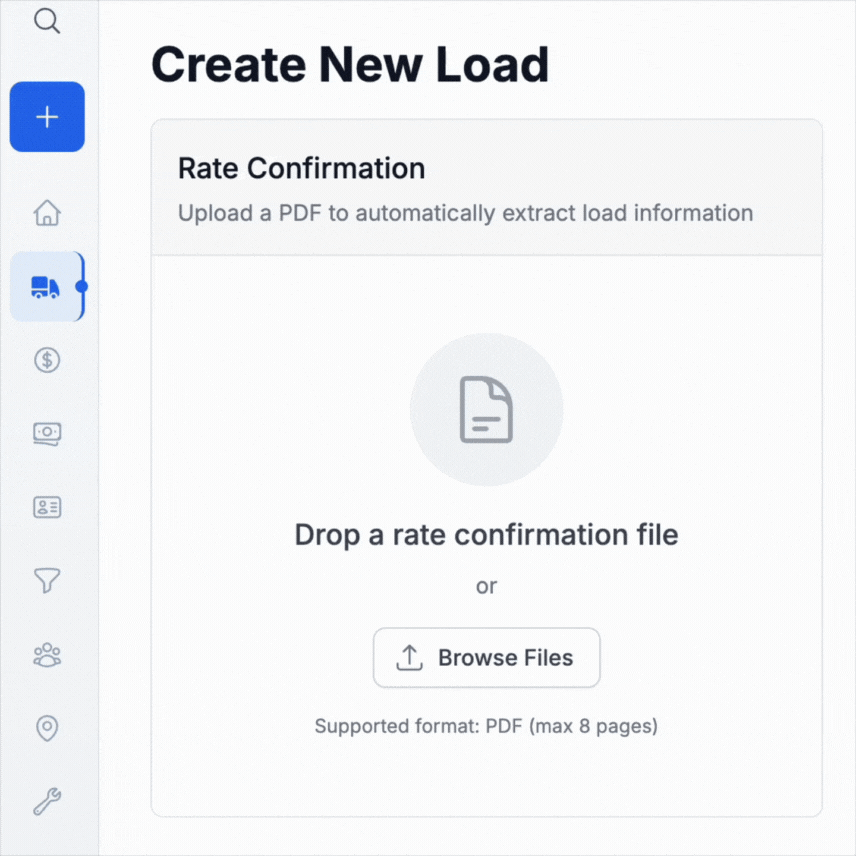Open the ID card icon in sidebar
This screenshot has height=856, width=856.
47,507
